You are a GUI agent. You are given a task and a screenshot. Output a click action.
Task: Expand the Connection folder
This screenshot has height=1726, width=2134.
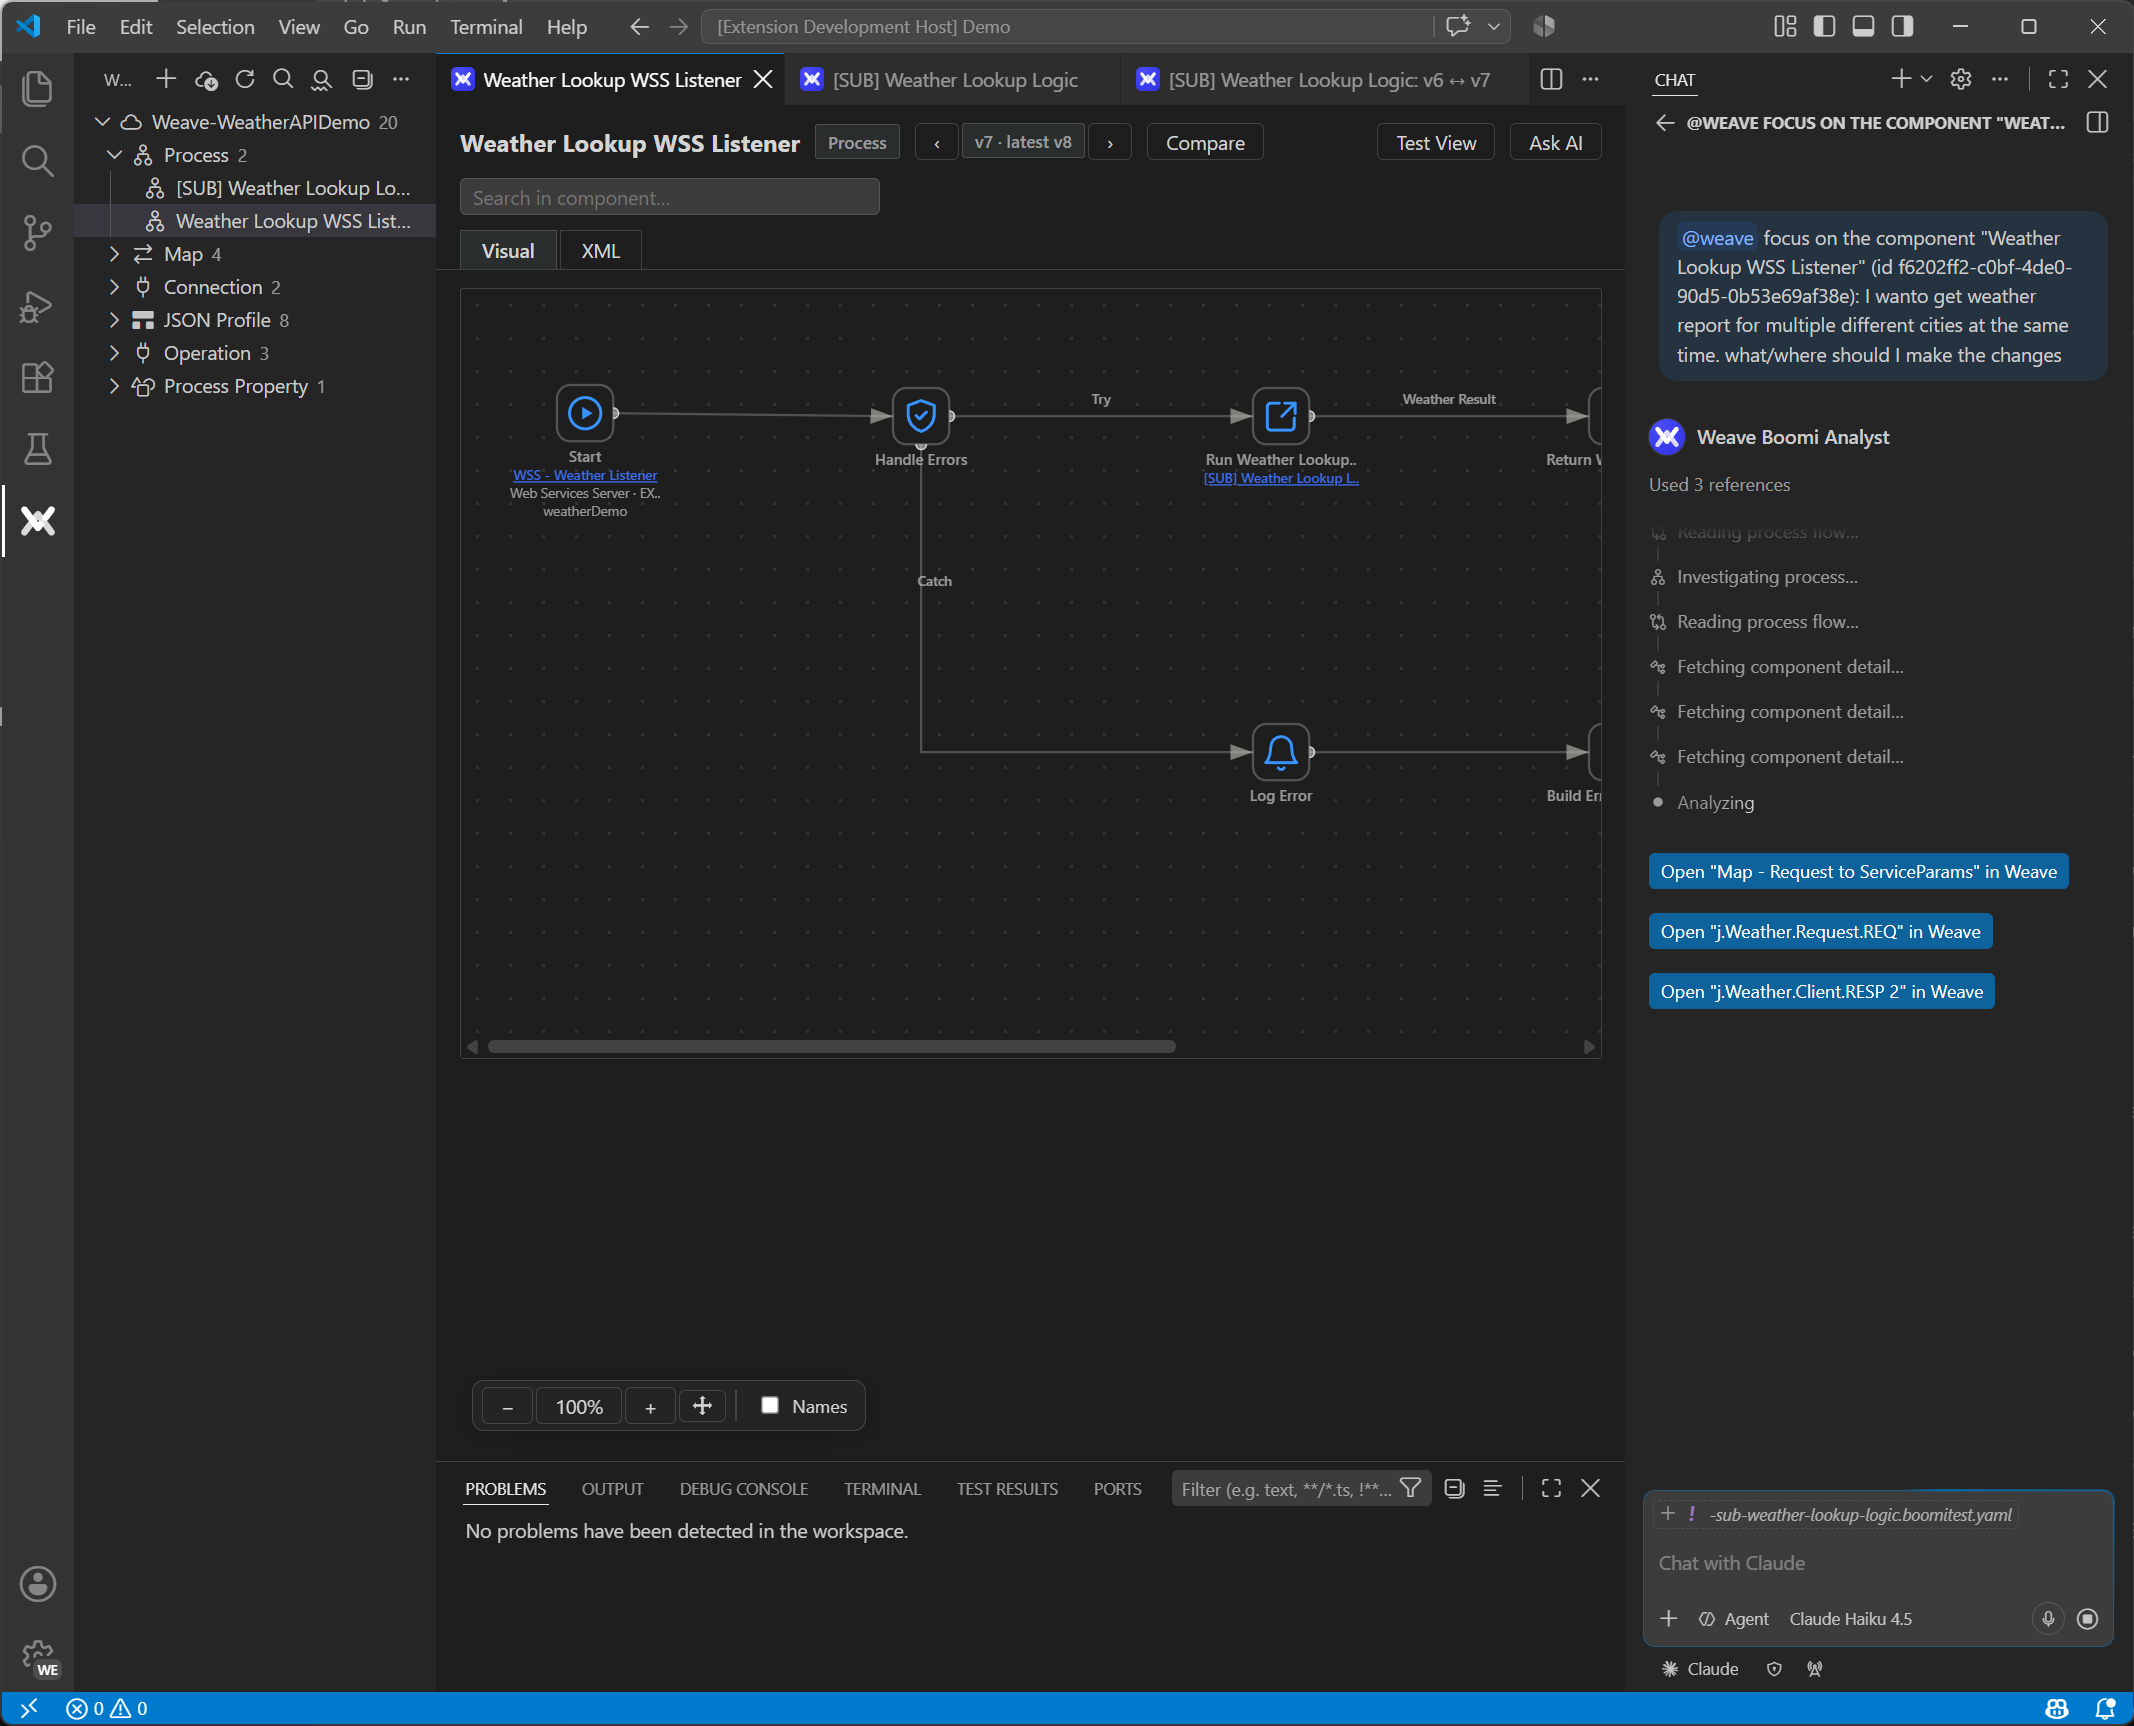point(114,286)
